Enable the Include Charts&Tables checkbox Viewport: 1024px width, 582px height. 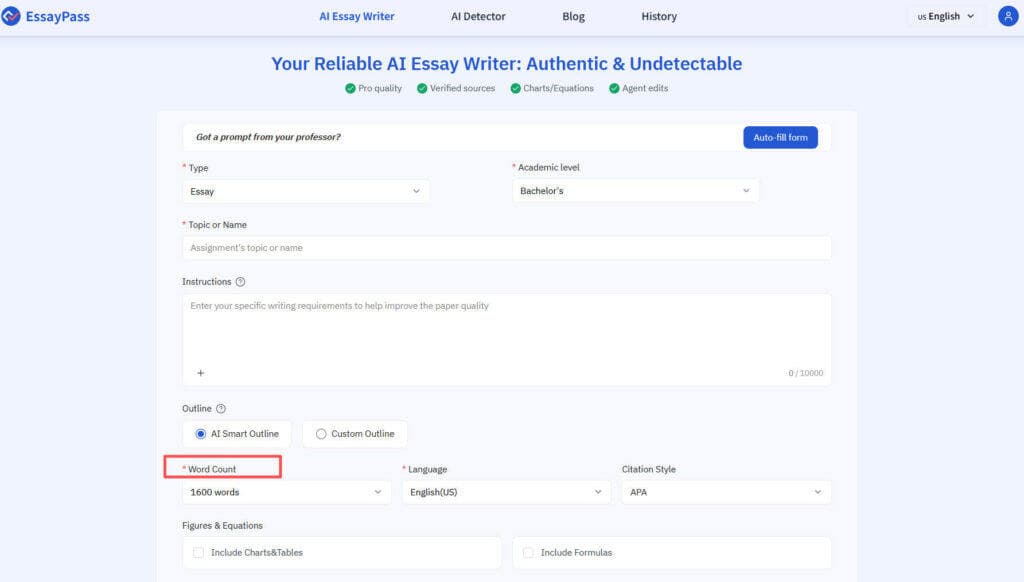(198, 552)
